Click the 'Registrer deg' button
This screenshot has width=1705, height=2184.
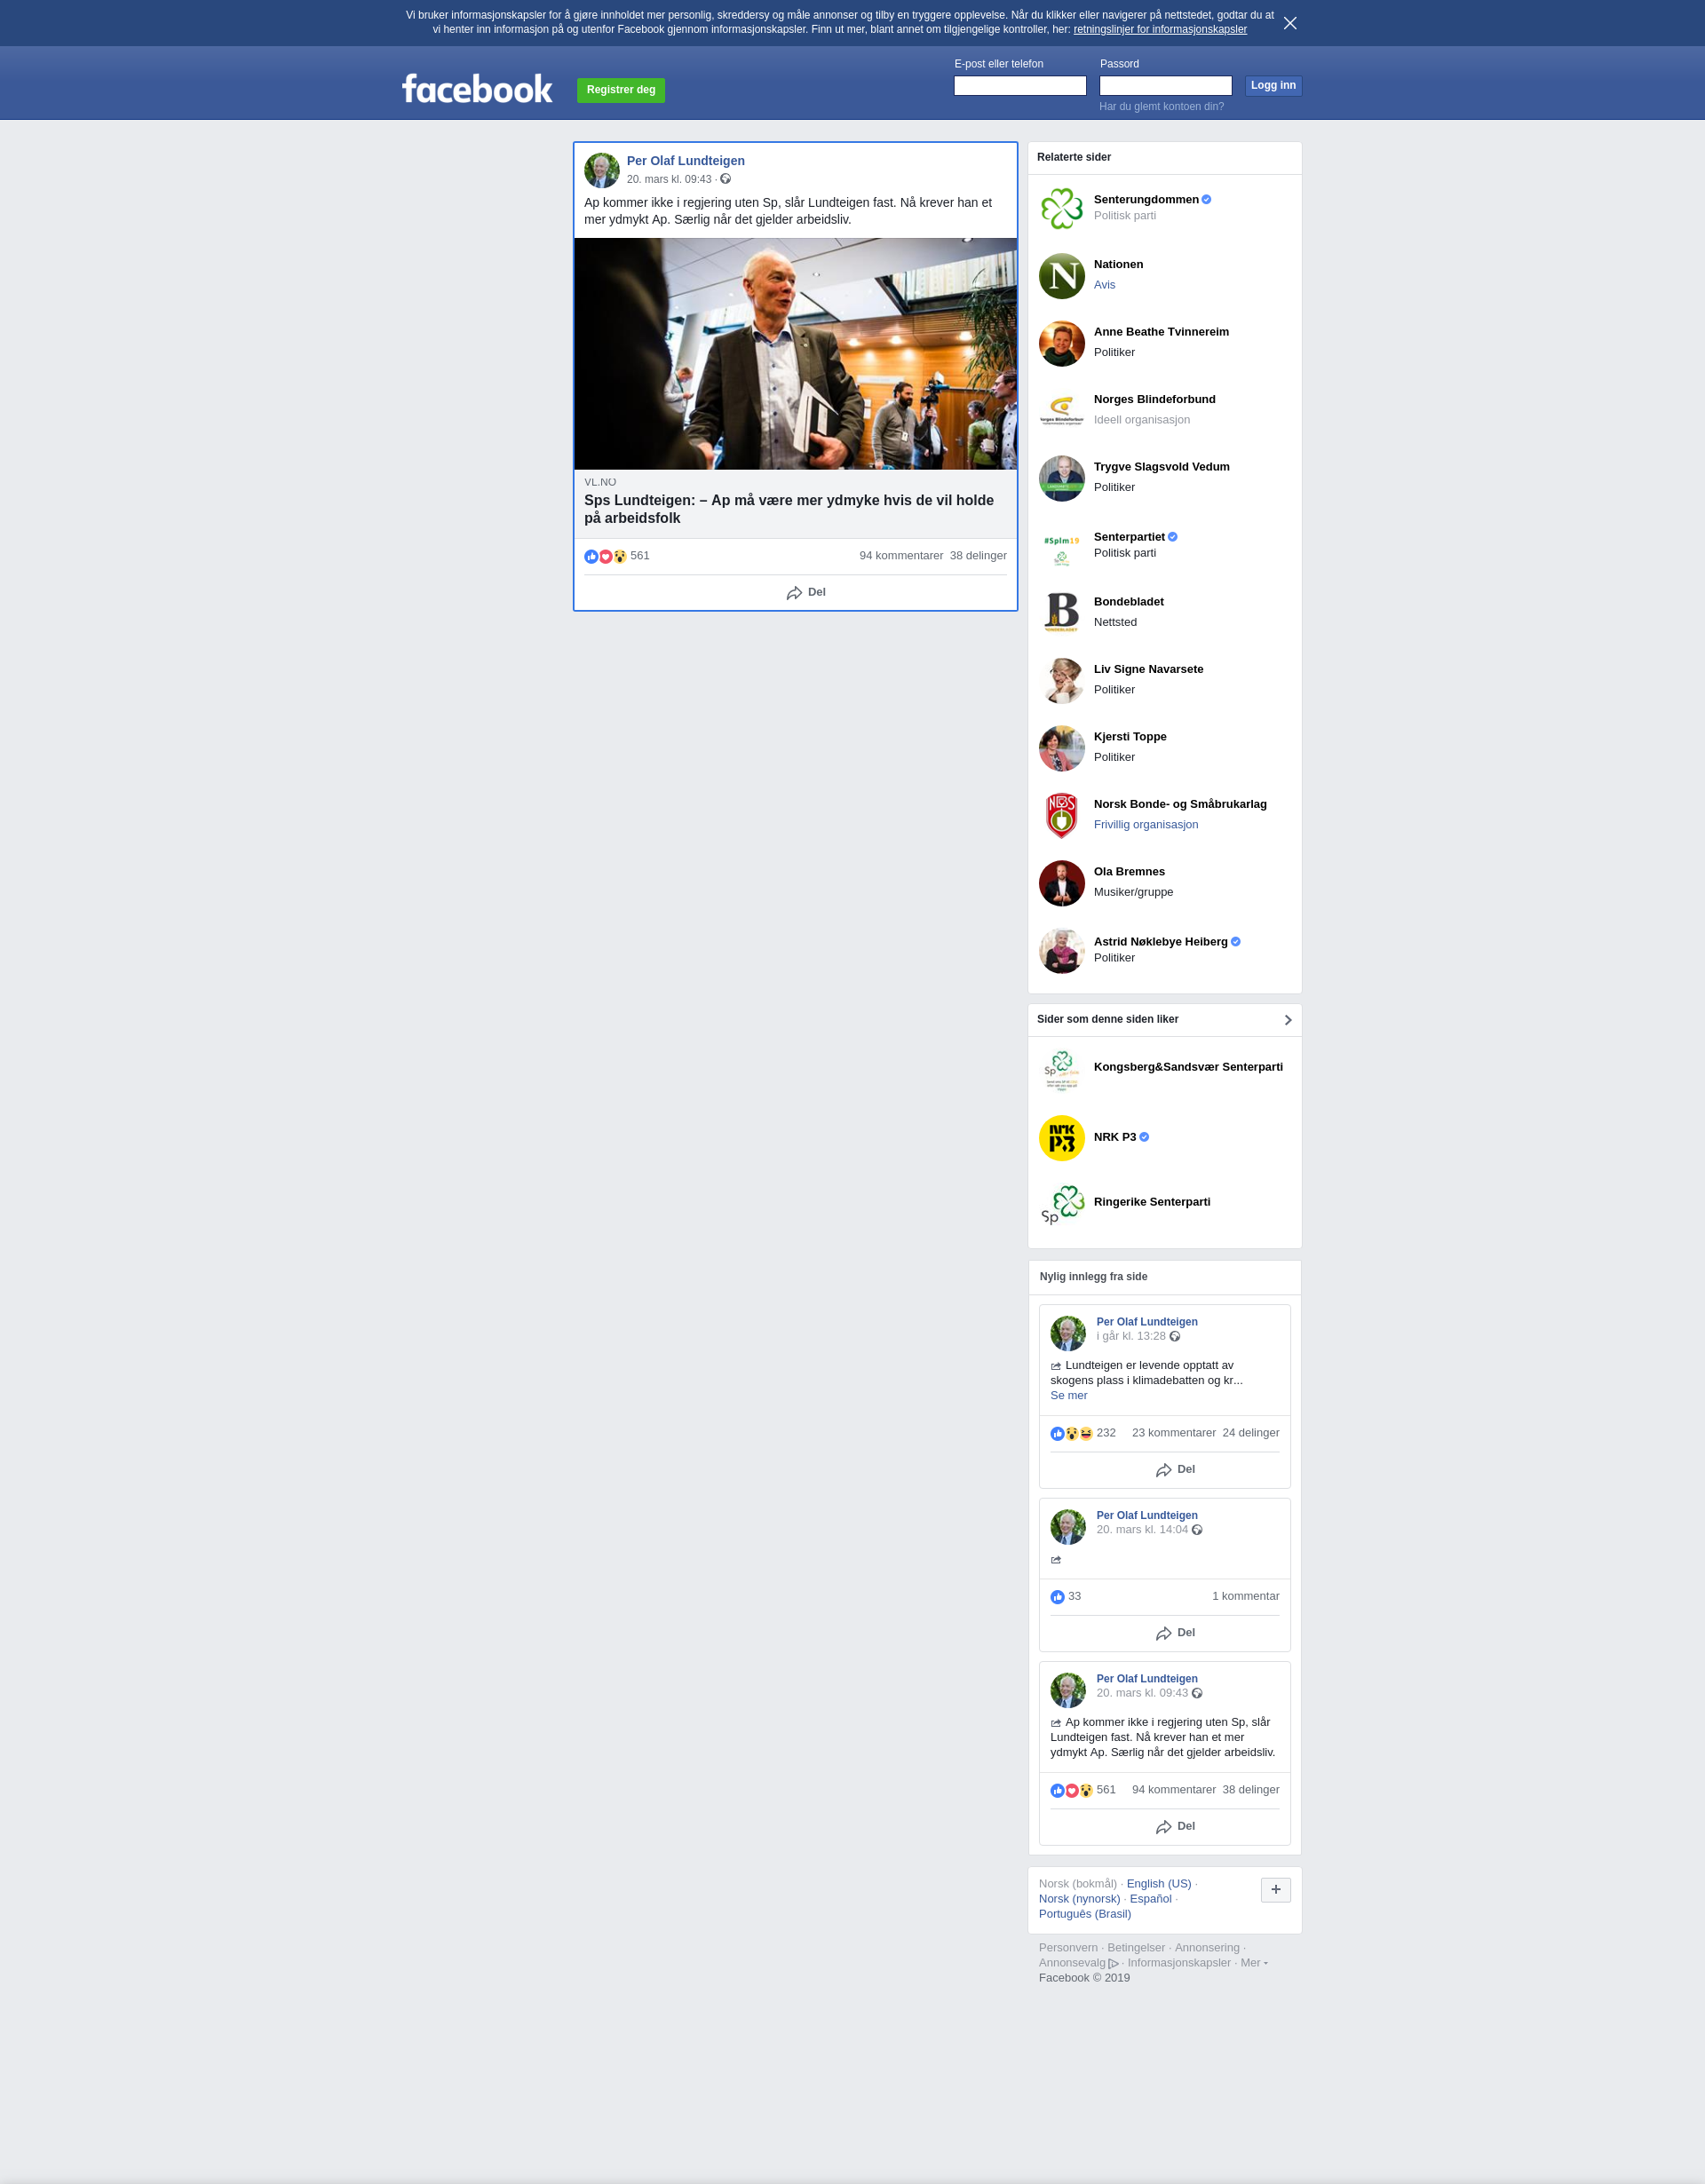coord(621,90)
